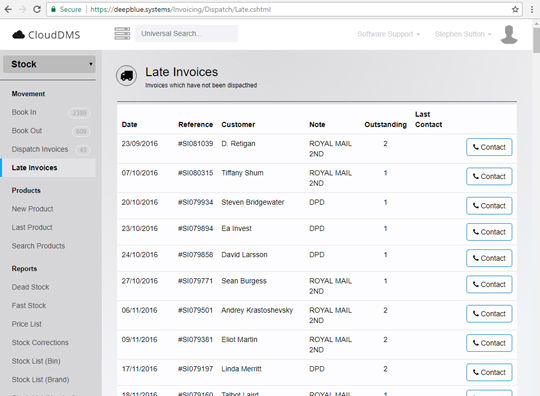This screenshot has width=540, height=396.
Task: Open the Software Support dropdown
Action: pos(388,34)
